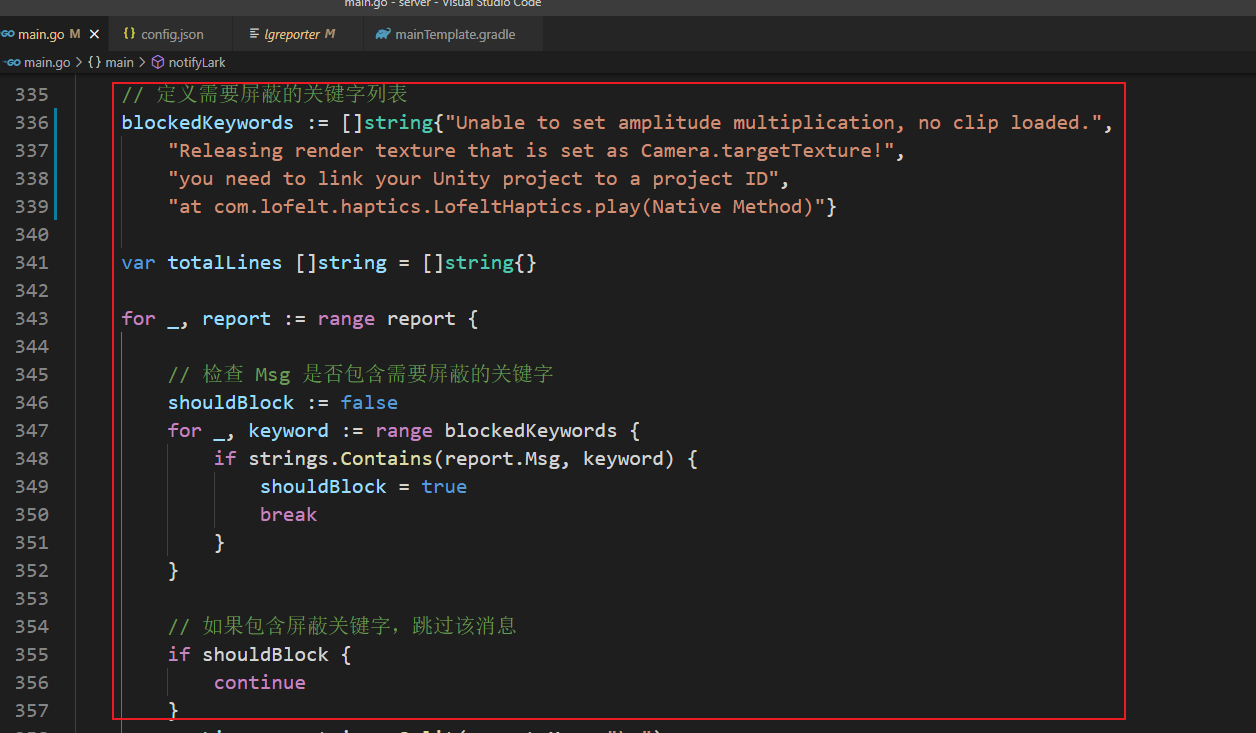Viewport: 1256px width, 733px height.
Task: Select the main package breadcrumb
Action: [119, 62]
